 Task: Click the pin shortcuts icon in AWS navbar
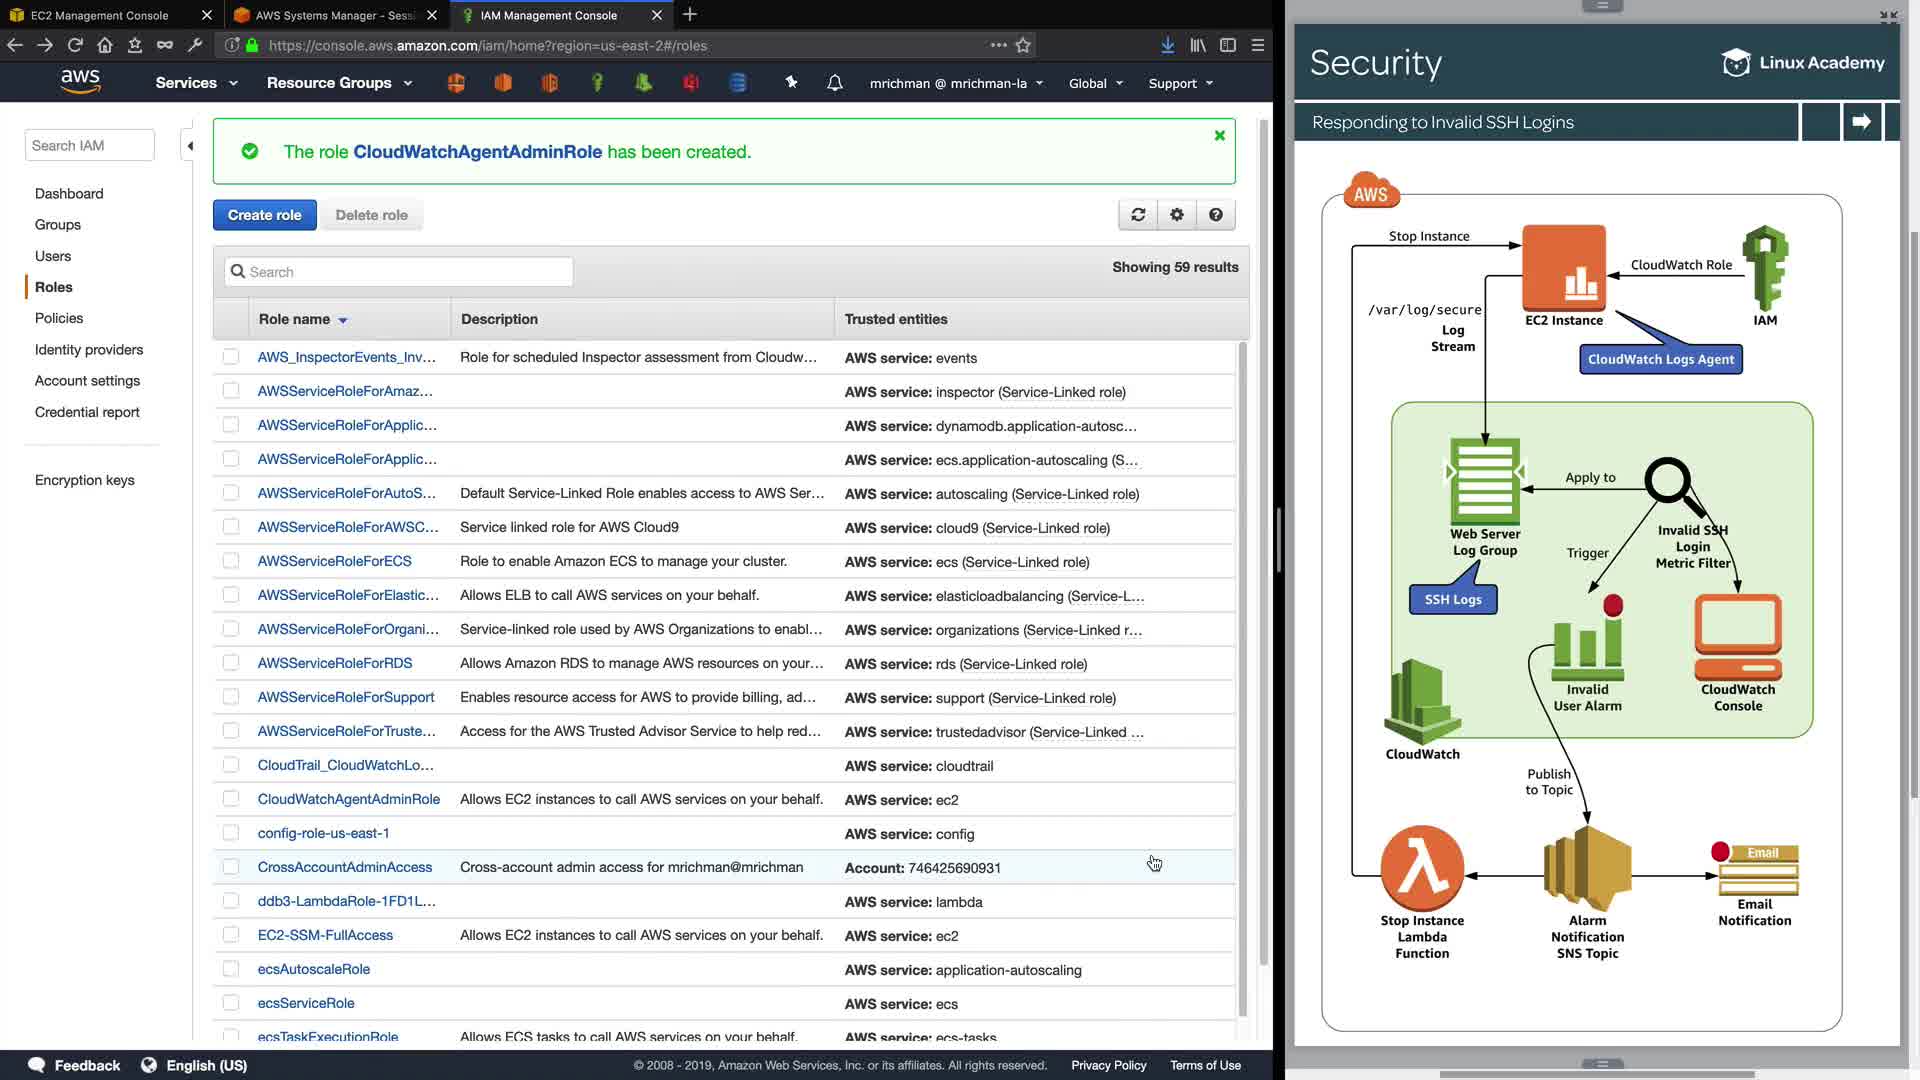point(791,83)
